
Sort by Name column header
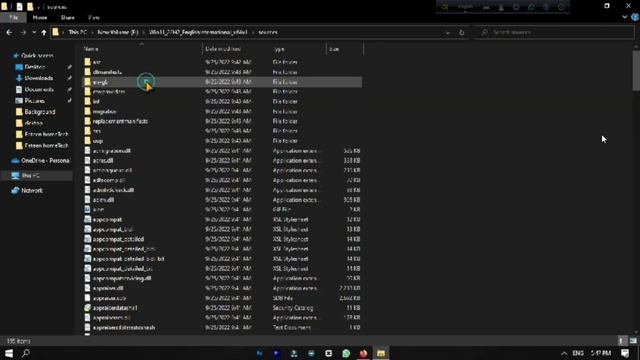click(141, 49)
